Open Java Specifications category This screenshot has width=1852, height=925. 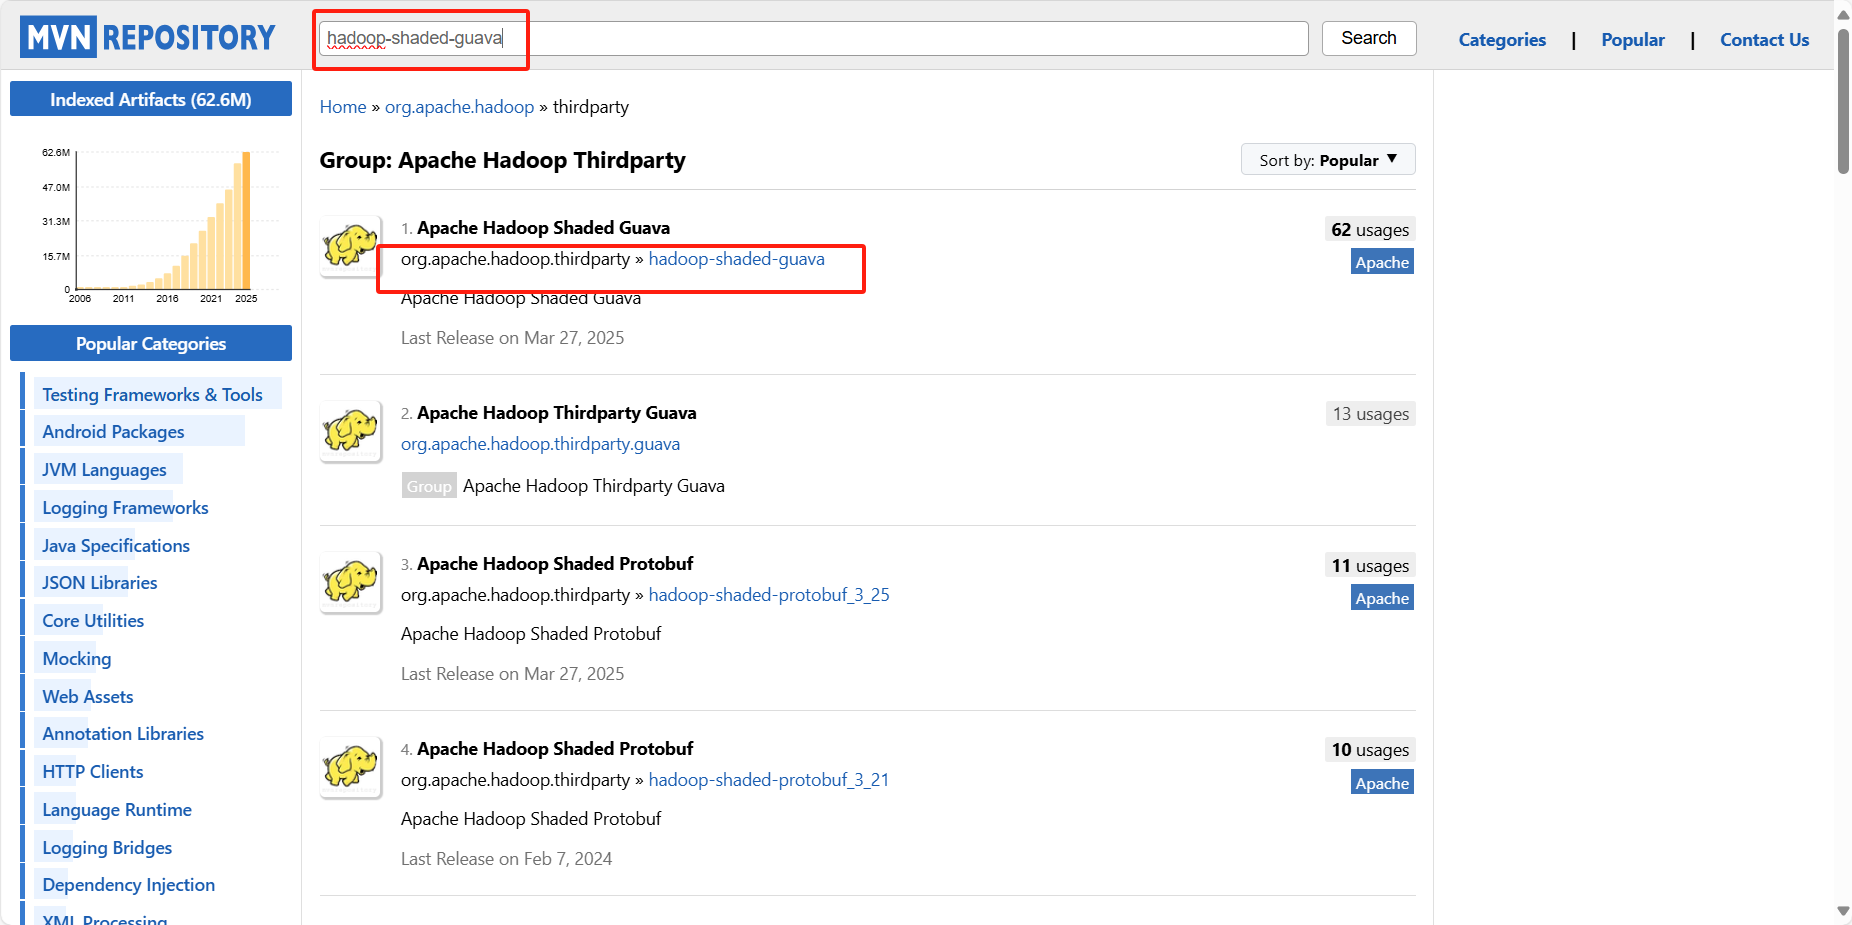coord(116,546)
